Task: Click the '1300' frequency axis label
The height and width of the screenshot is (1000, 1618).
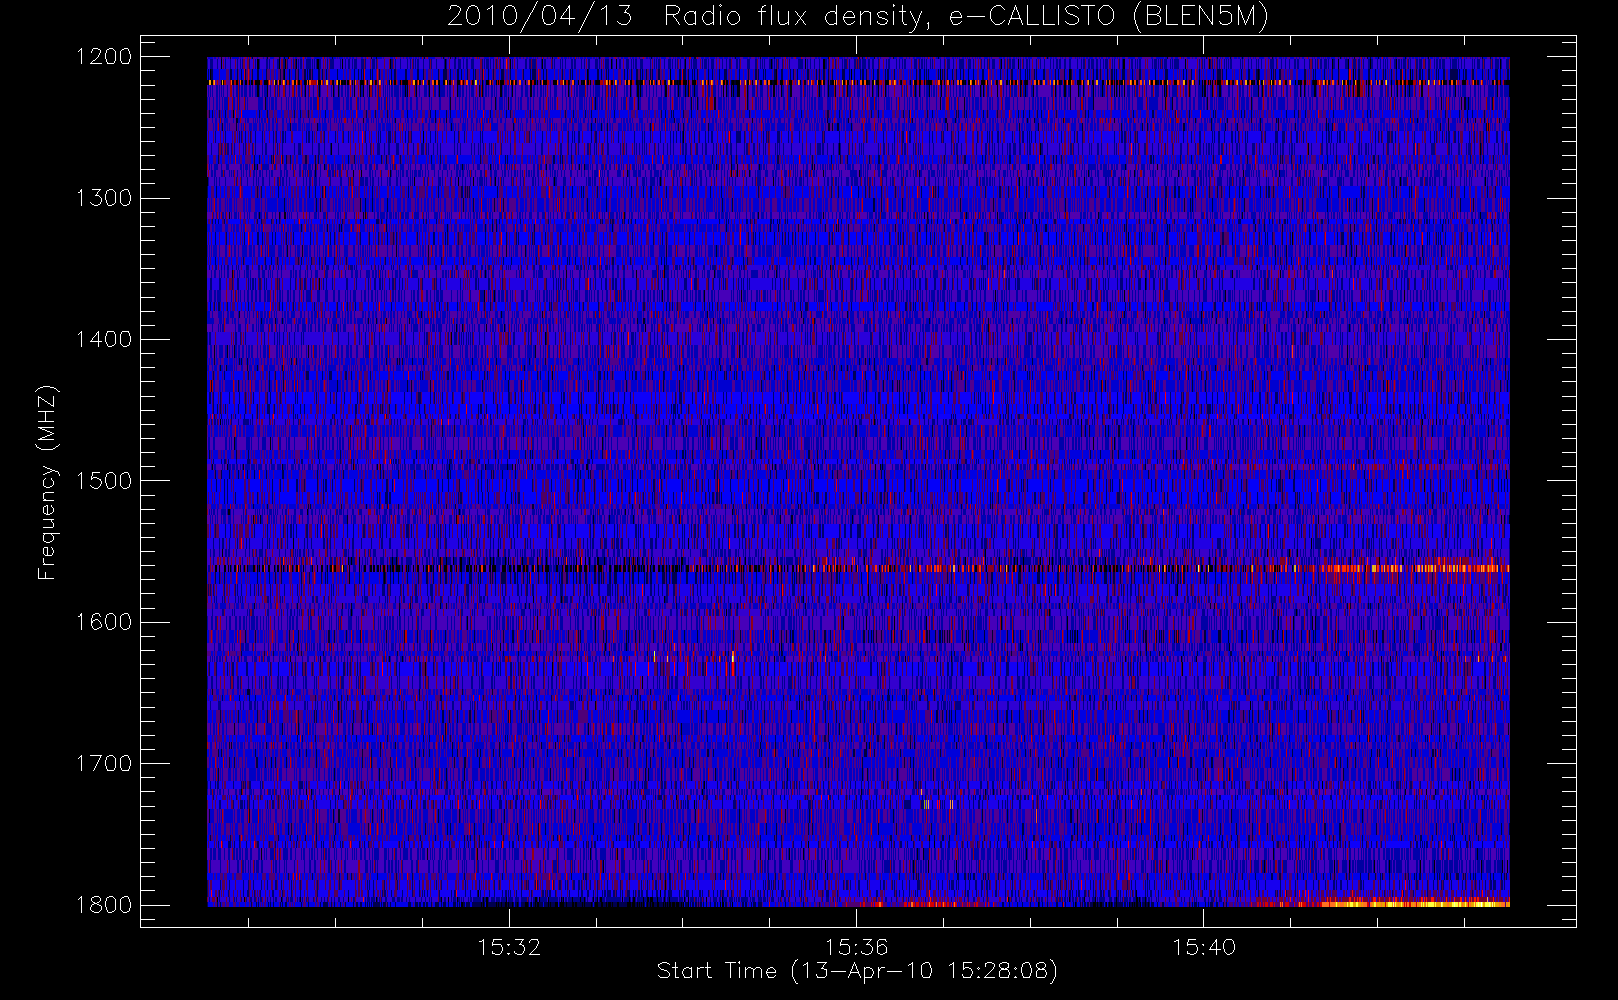Action: [104, 198]
